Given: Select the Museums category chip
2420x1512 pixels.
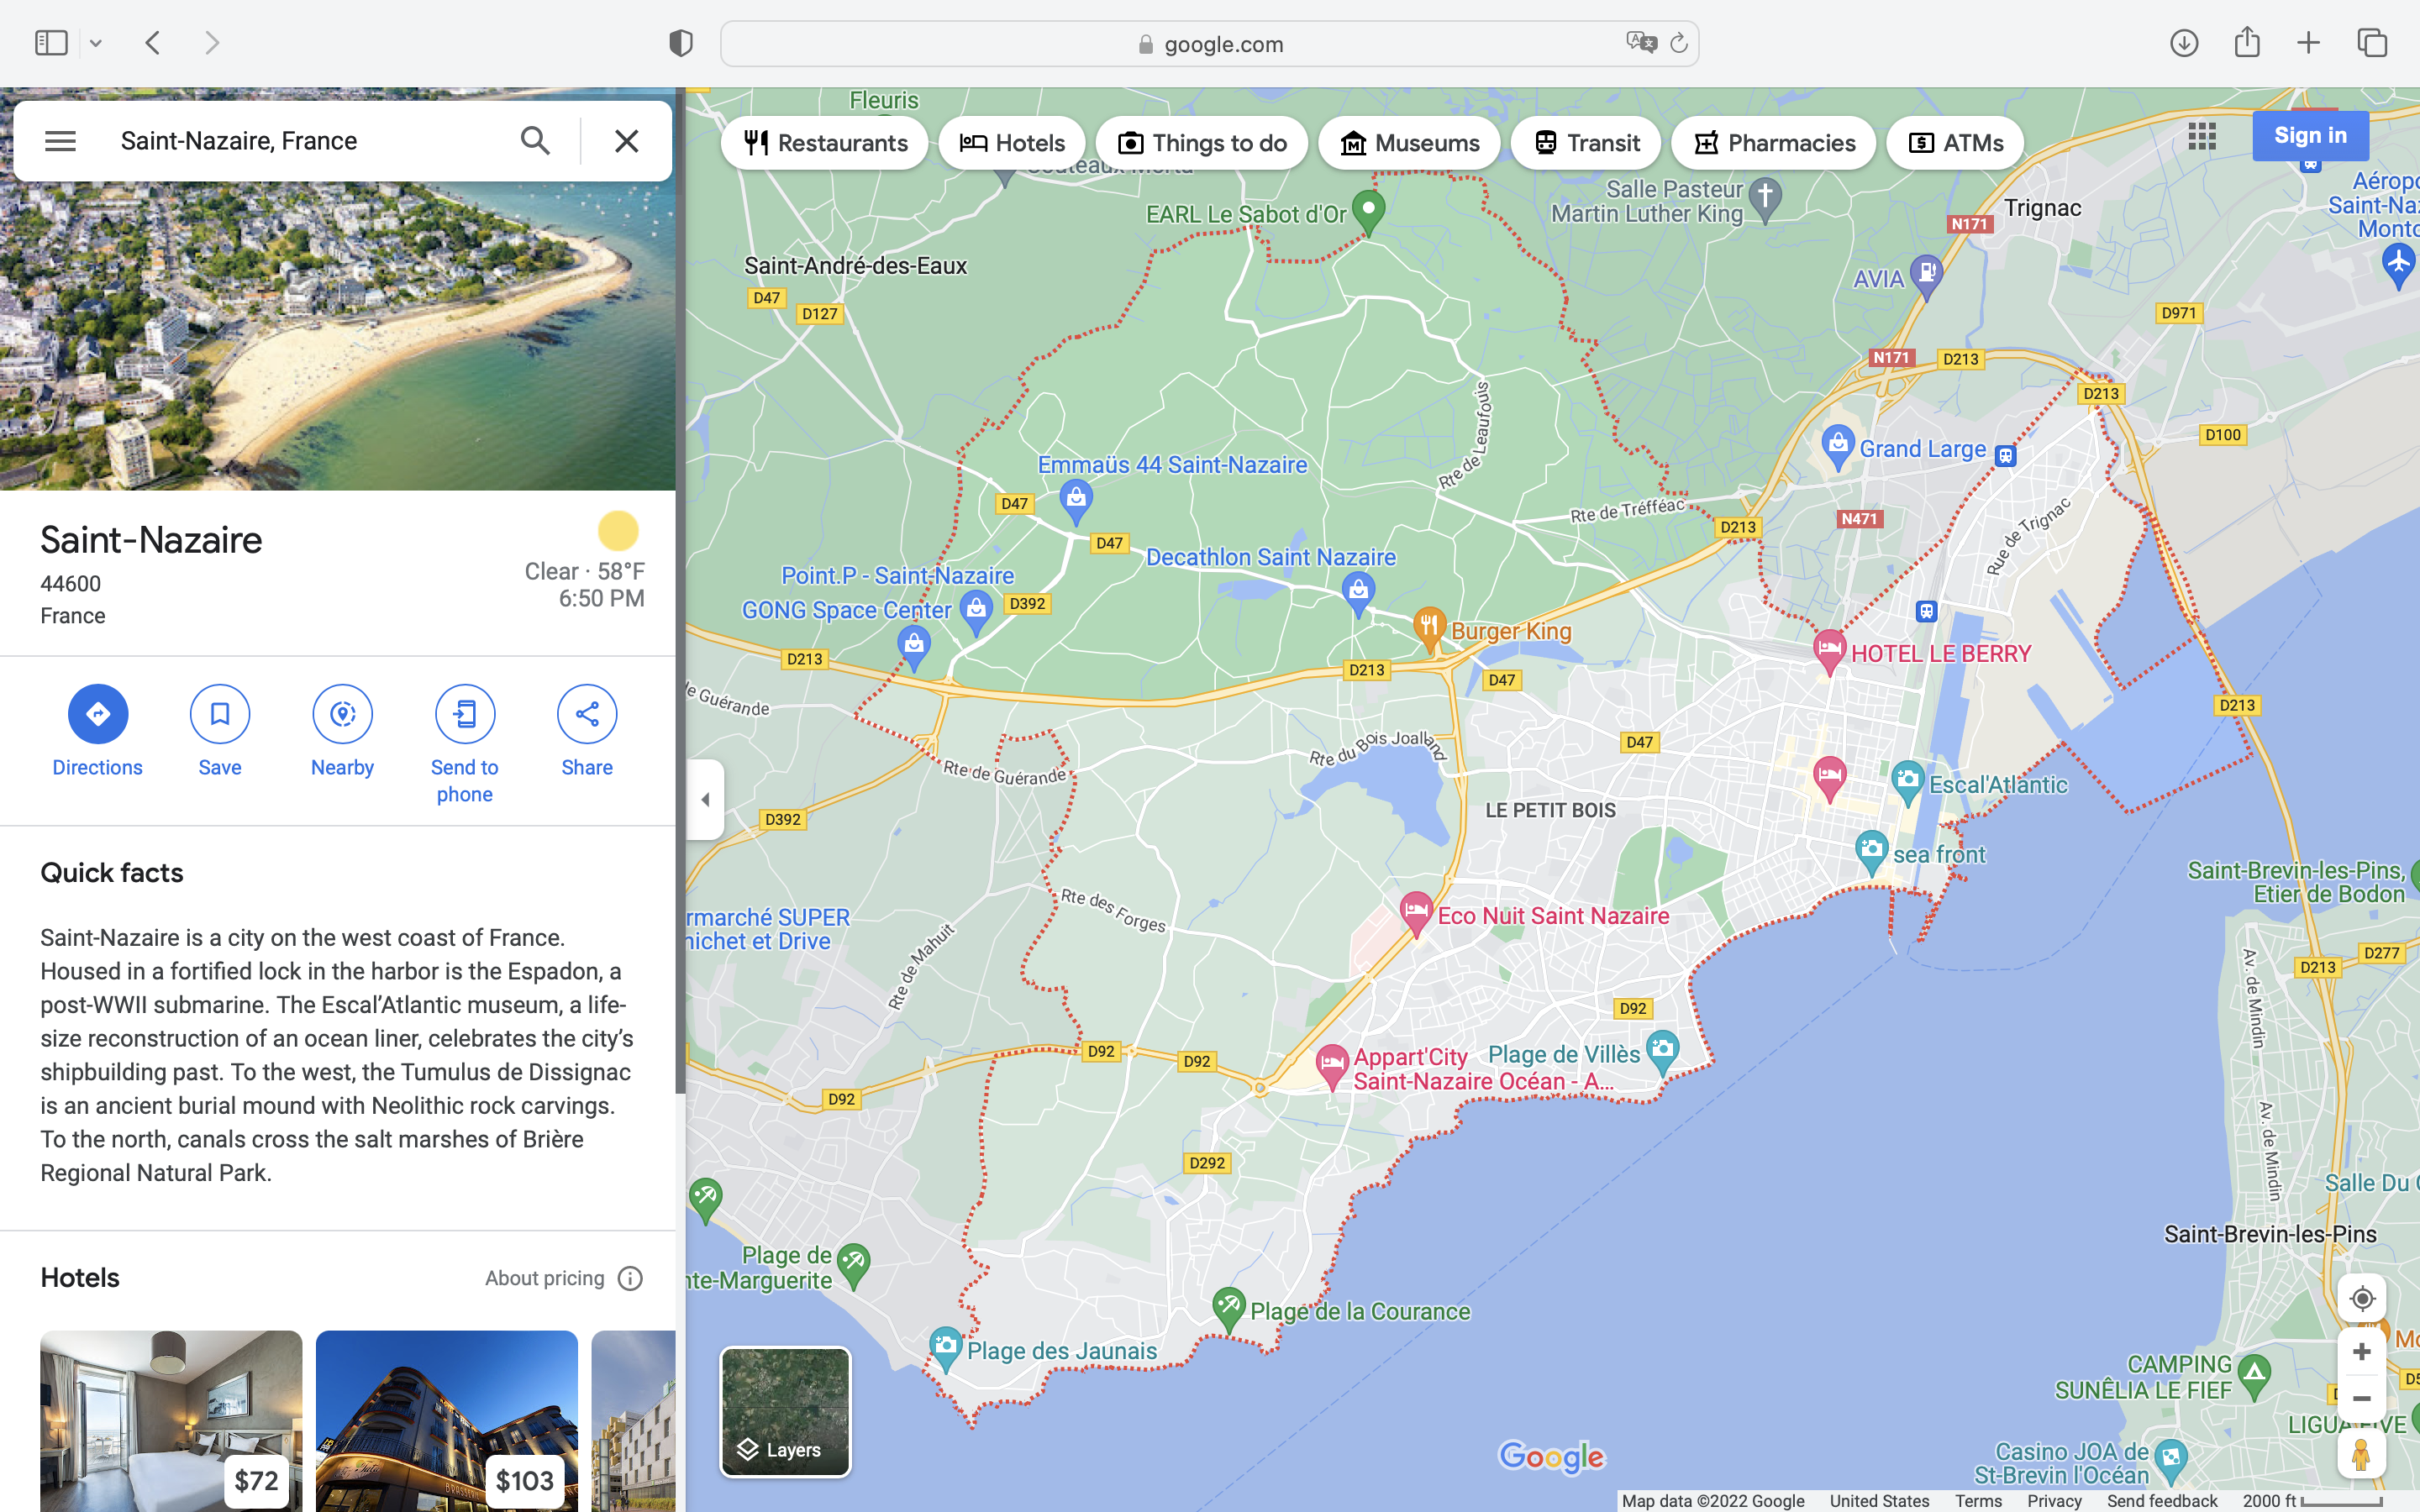Looking at the screenshot, I should coord(1409,143).
